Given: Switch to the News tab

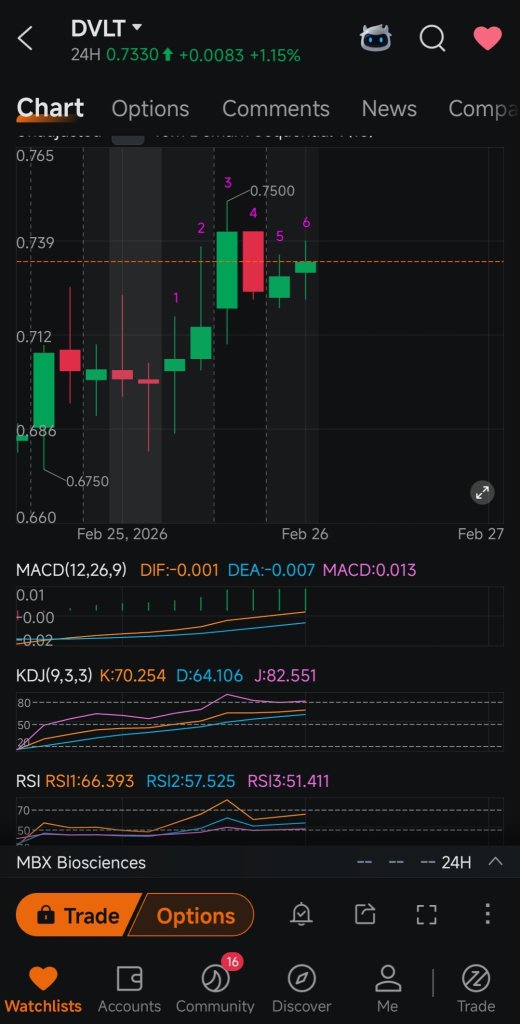Looking at the screenshot, I should pos(389,108).
